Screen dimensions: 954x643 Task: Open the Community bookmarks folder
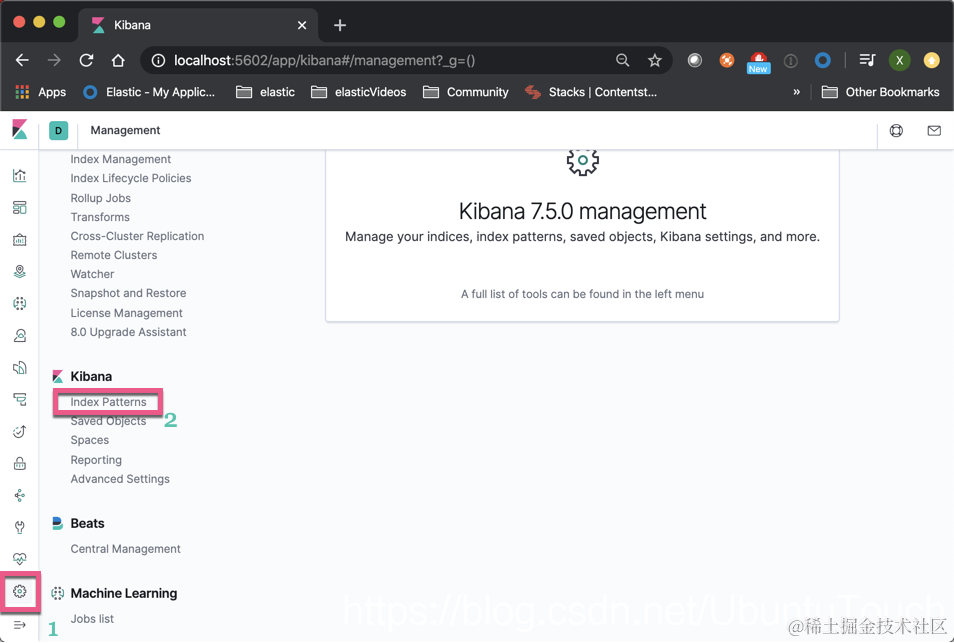pos(465,92)
